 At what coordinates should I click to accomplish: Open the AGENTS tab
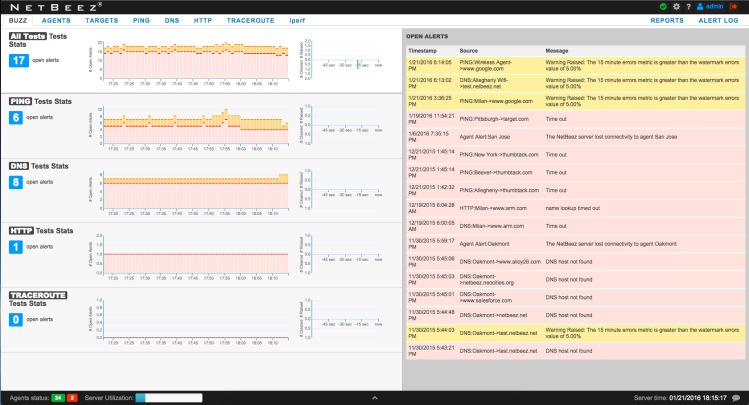tap(56, 21)
